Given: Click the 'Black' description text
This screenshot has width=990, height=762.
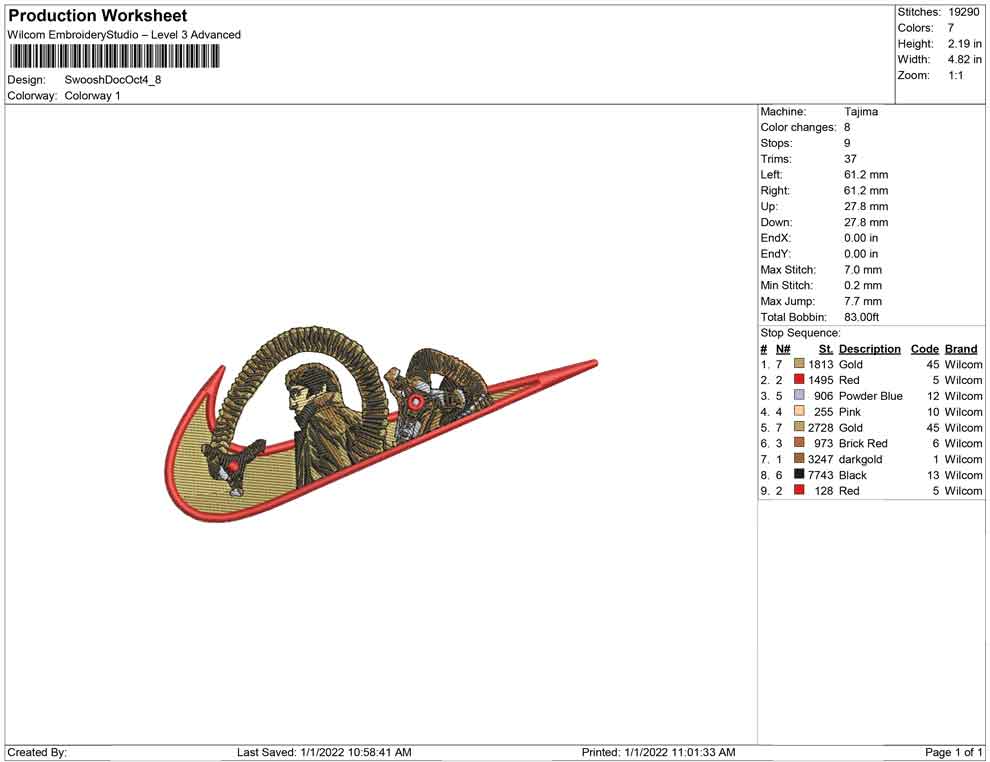Looking at the screenshot, I should (x=852, y=475).
